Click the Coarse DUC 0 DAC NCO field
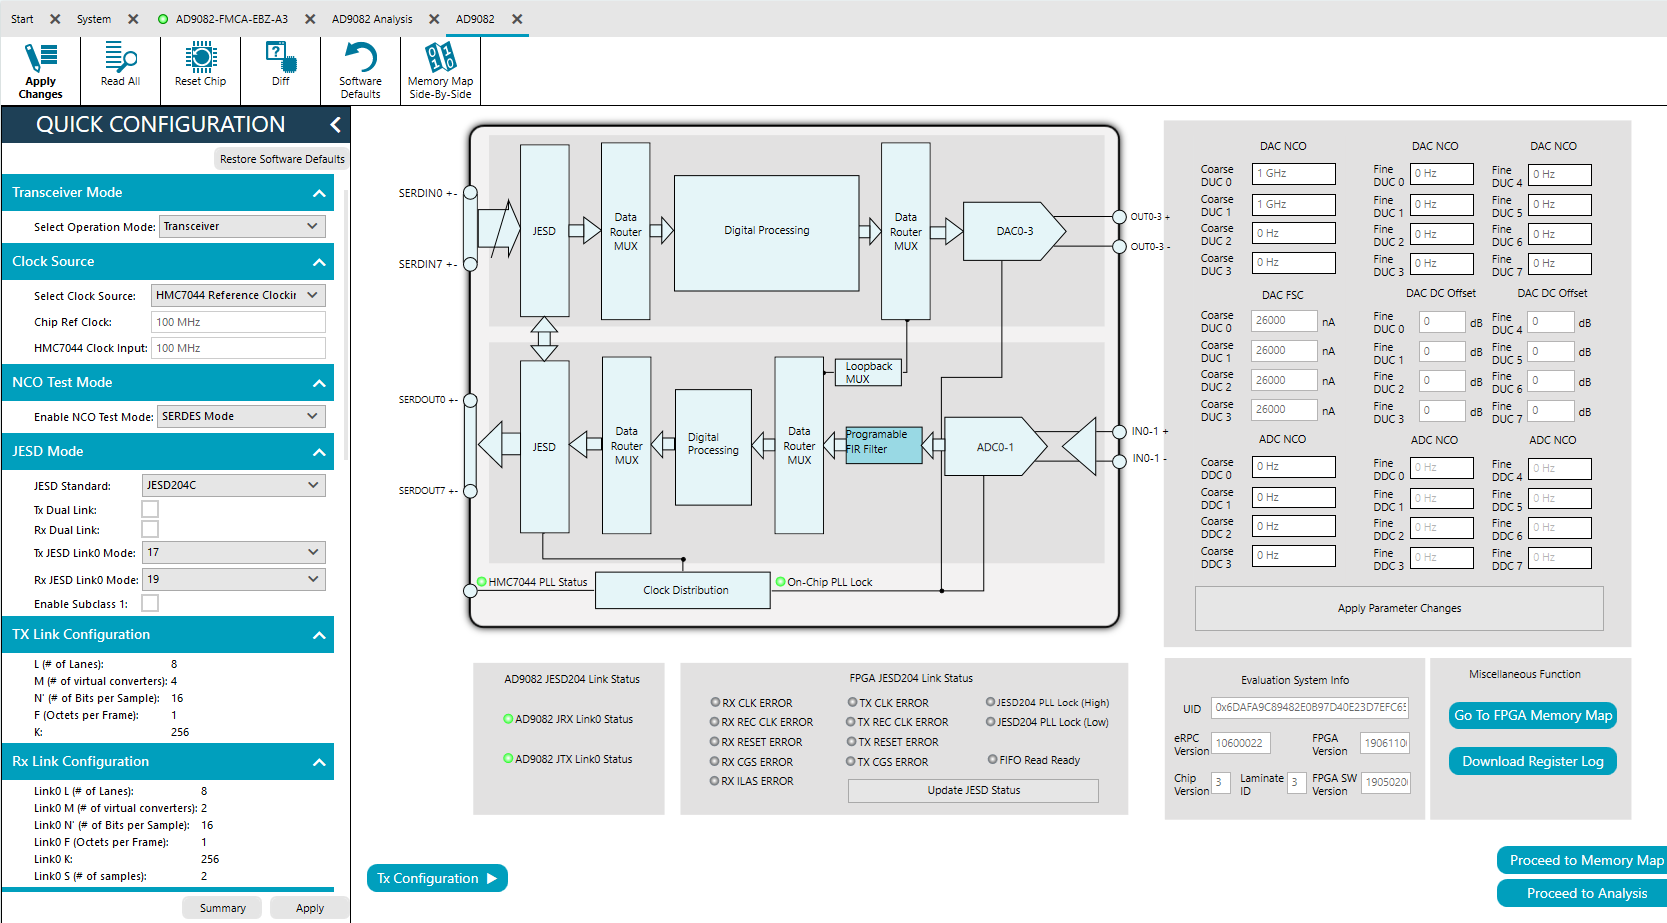 (x=1294, y=174)
